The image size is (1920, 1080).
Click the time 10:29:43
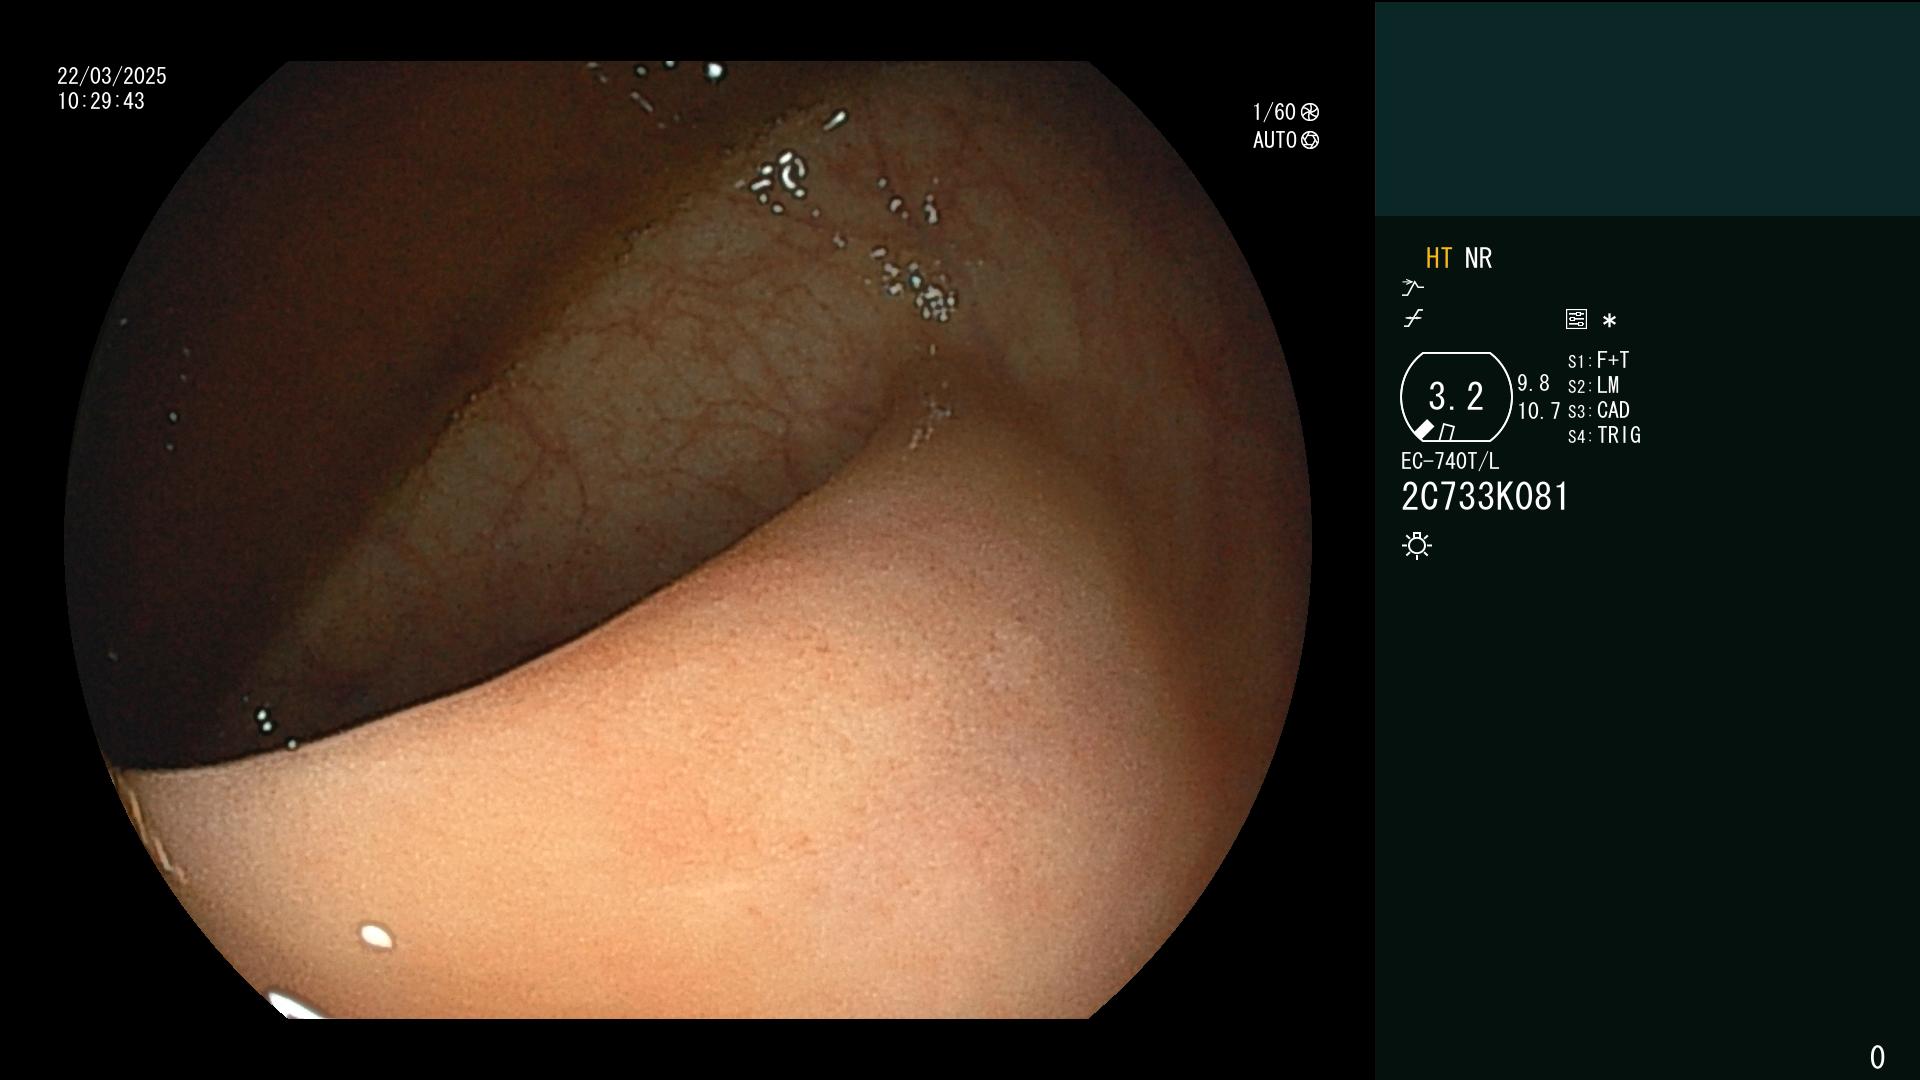coord(101,101)
